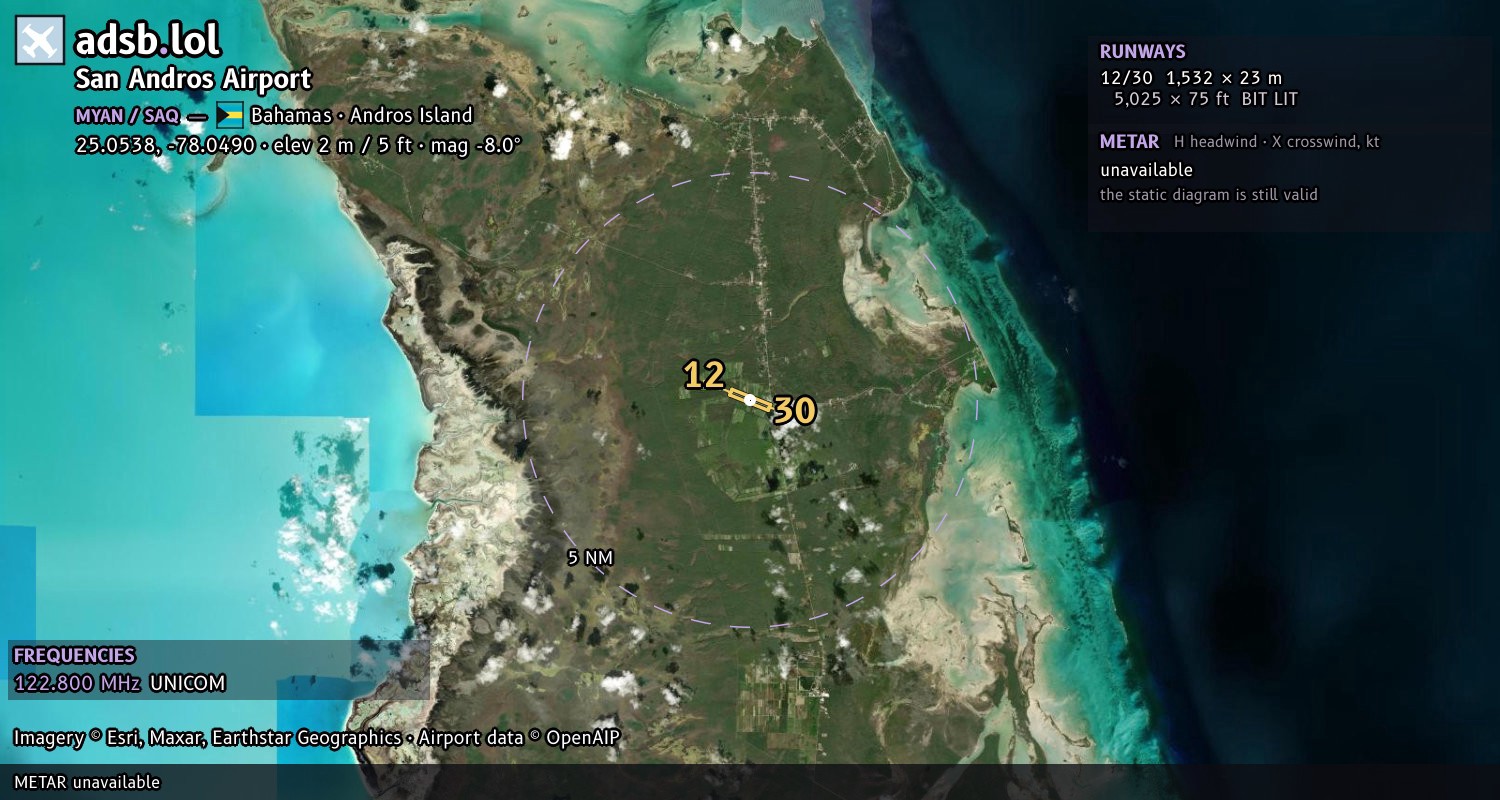
Task: Click the Bahamas flag icon
Action: (x=230, y=115)
